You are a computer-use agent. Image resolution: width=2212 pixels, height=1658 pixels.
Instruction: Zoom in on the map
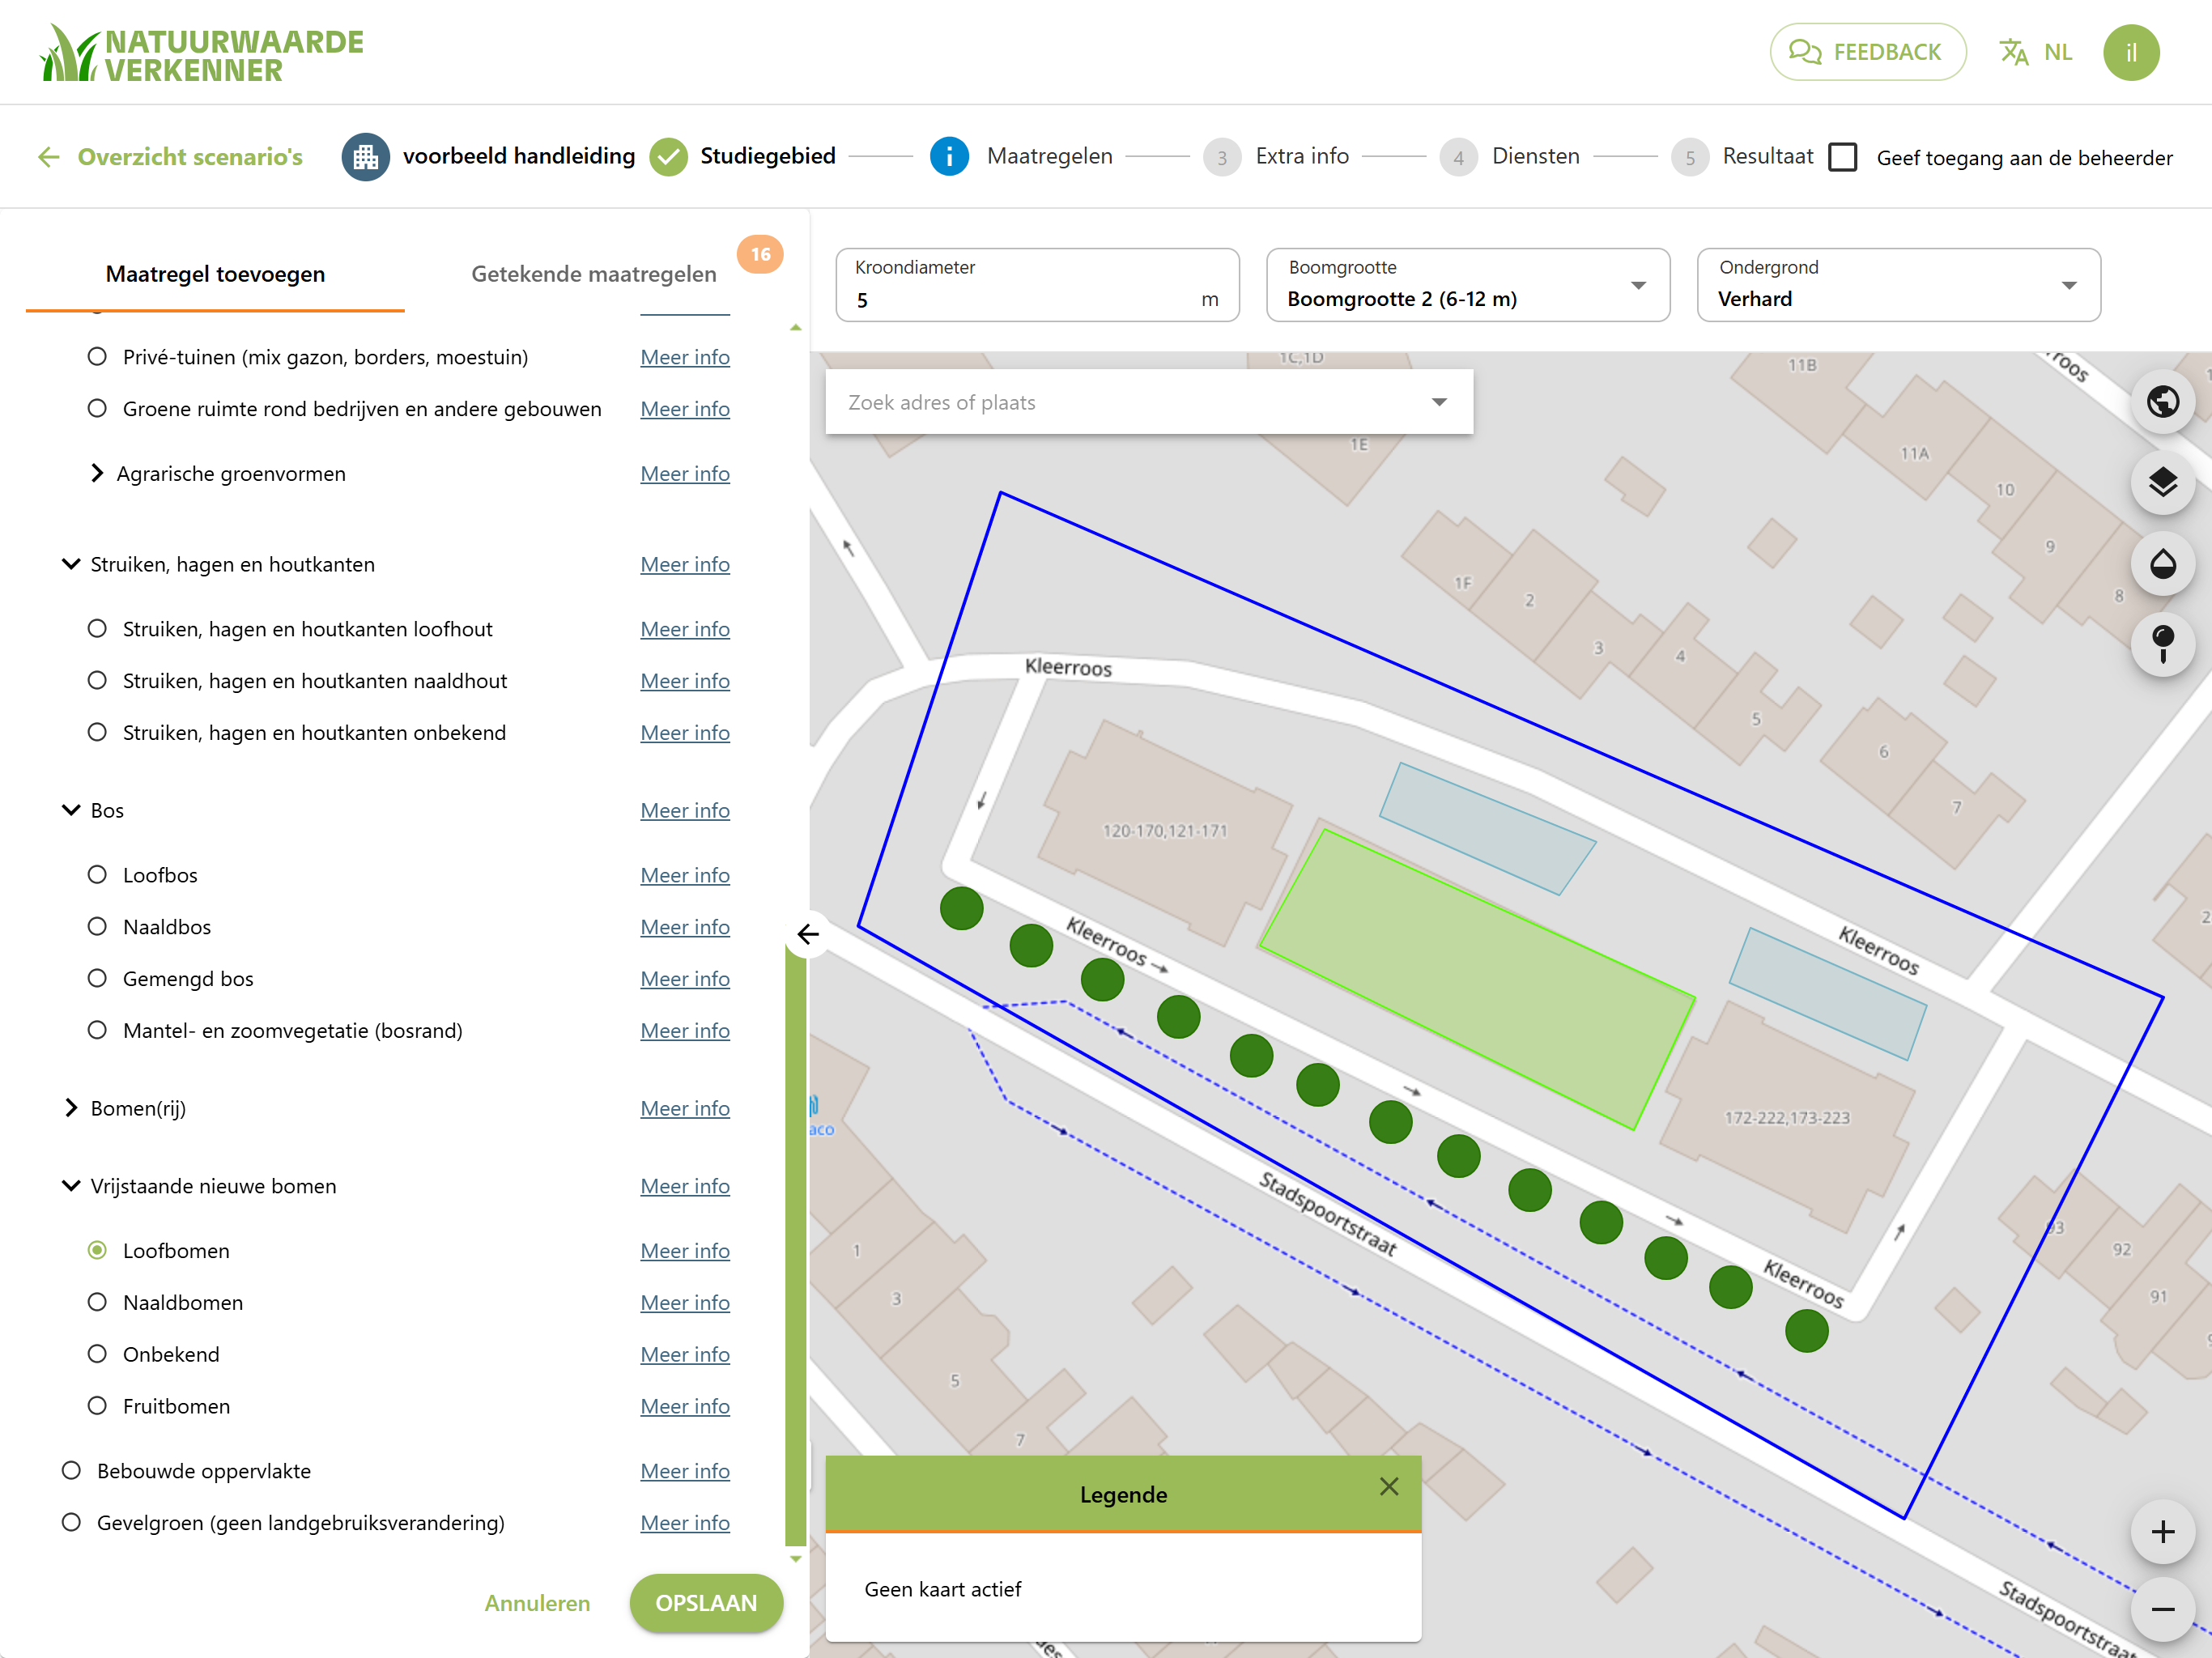[2163, 1532]
